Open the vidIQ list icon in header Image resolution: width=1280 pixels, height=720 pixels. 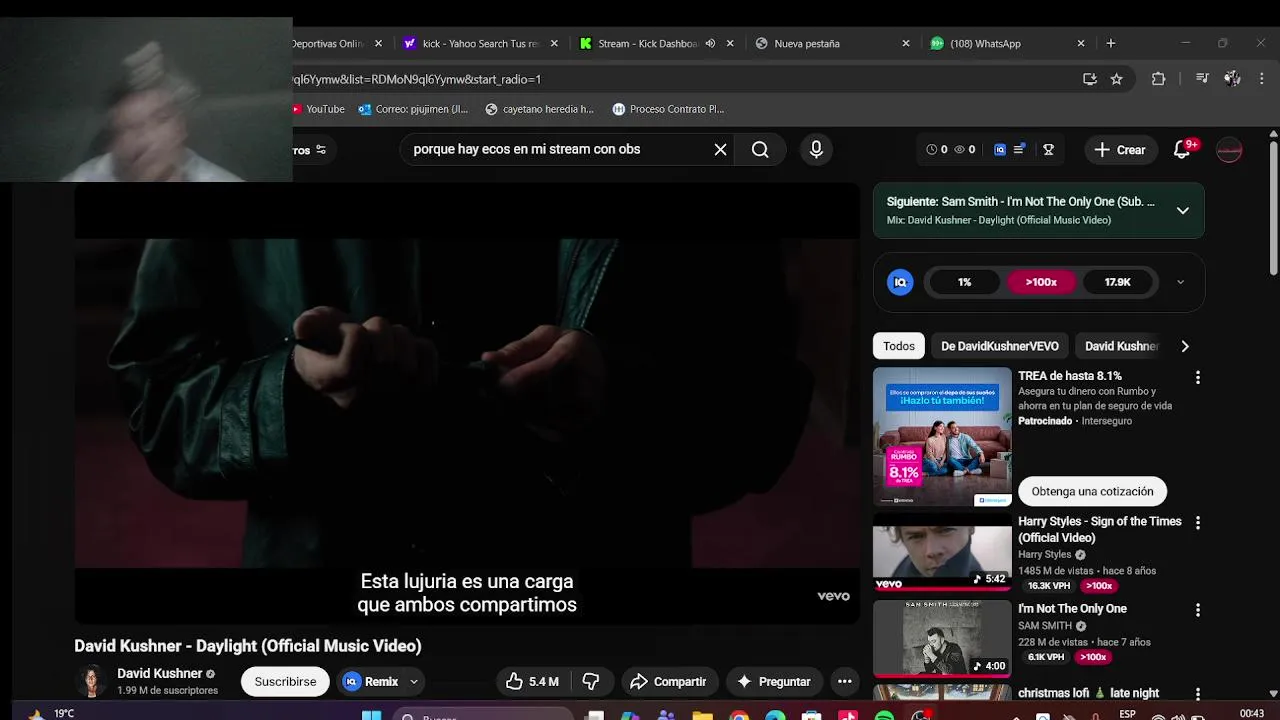point(1019,149)
